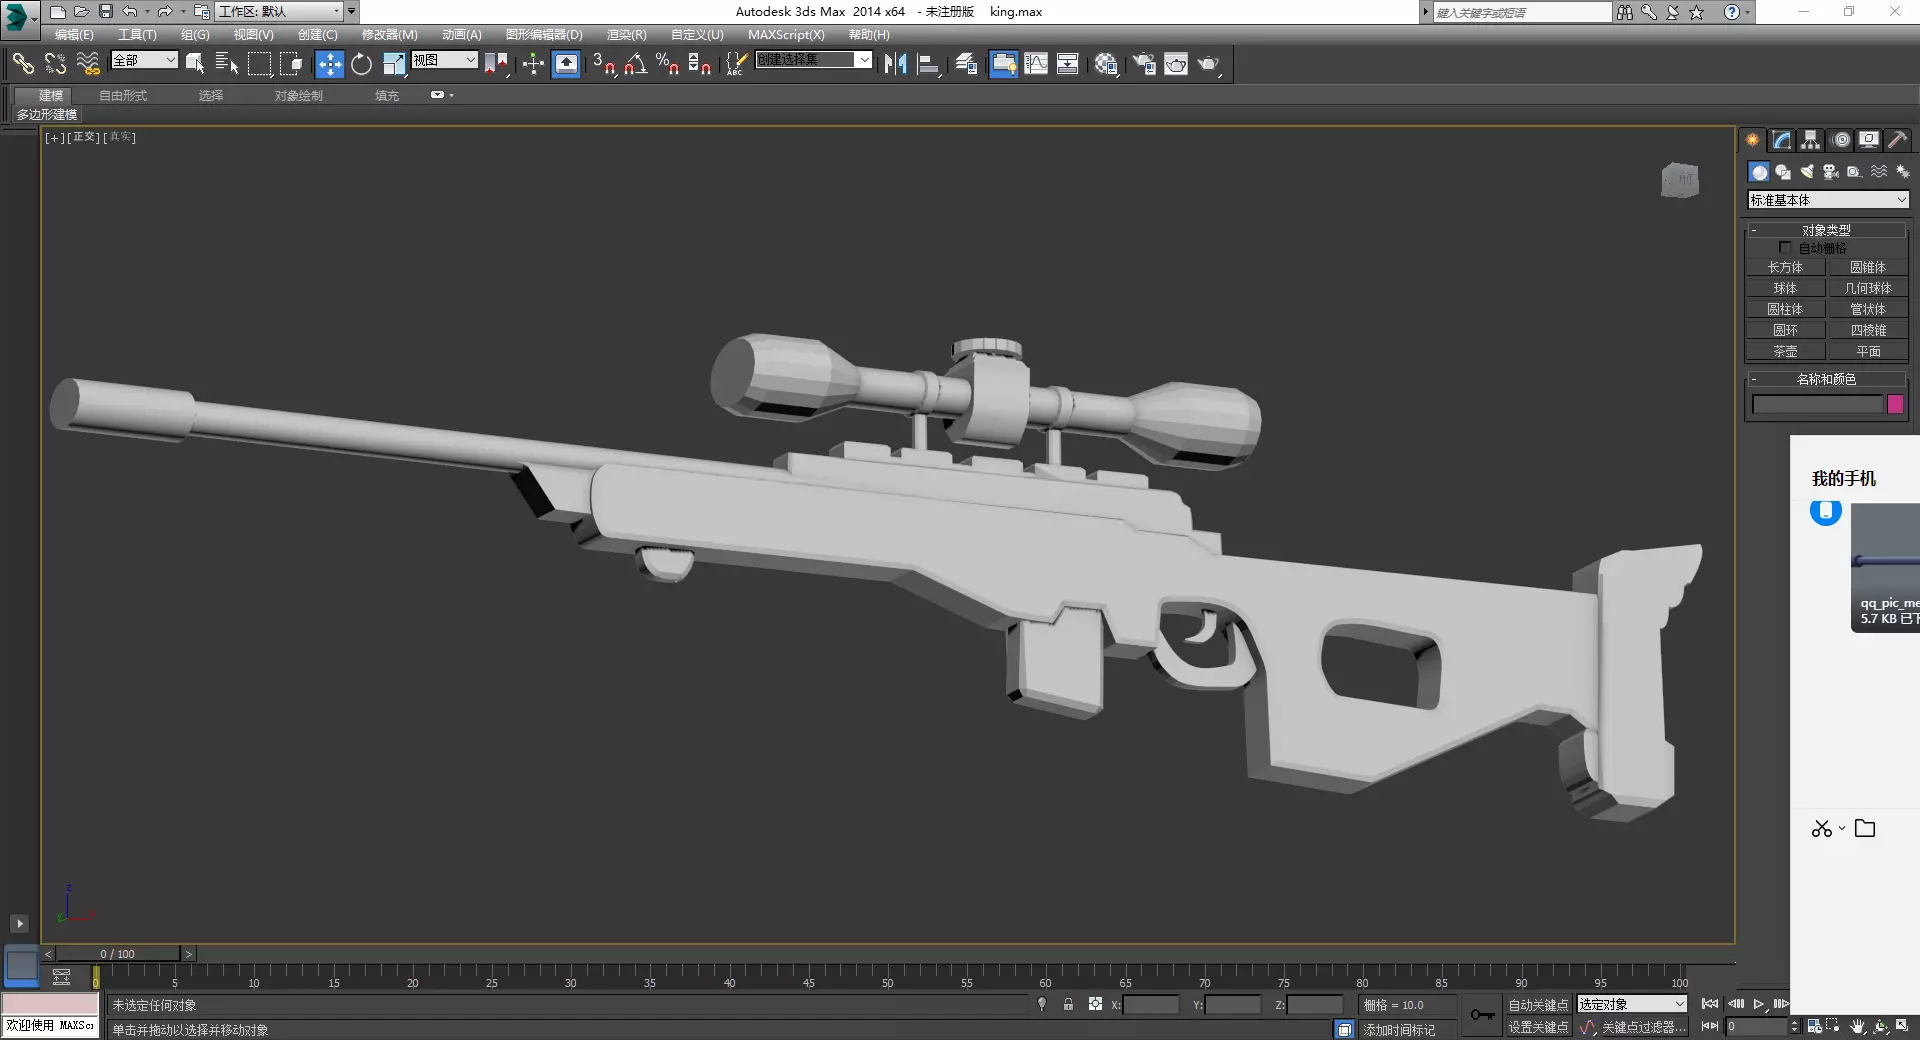Click the Mirror tool icon

(895, 64)
